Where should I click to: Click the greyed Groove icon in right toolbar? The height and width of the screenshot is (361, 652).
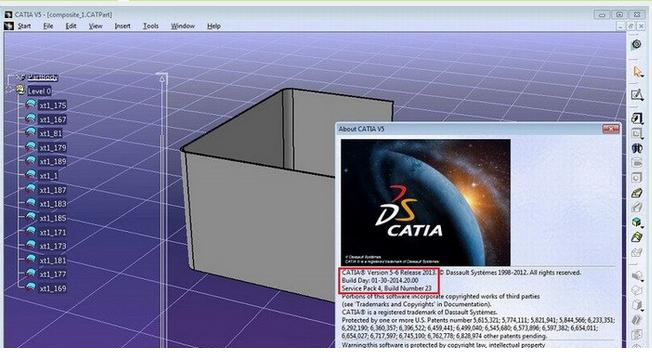coord(637,163)
